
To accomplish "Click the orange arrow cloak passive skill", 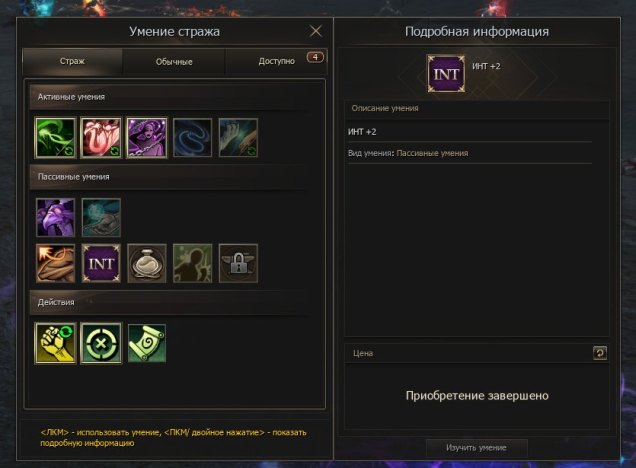I will [x=56, y=263].
